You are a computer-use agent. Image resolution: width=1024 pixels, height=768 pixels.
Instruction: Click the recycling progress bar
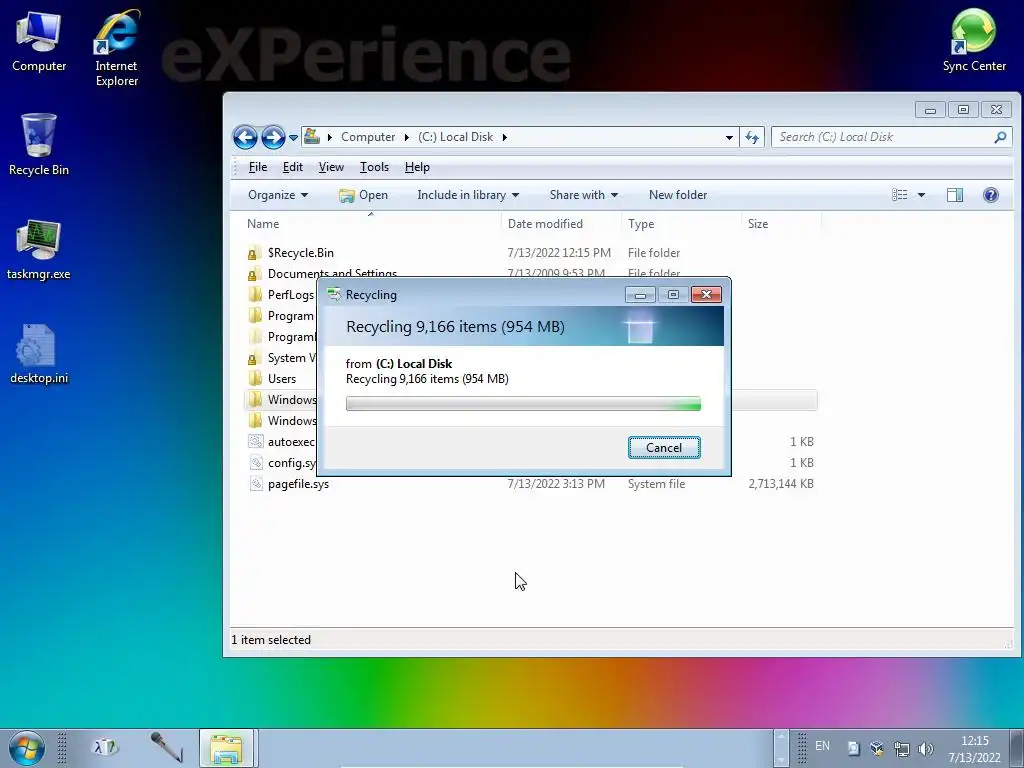523,404
